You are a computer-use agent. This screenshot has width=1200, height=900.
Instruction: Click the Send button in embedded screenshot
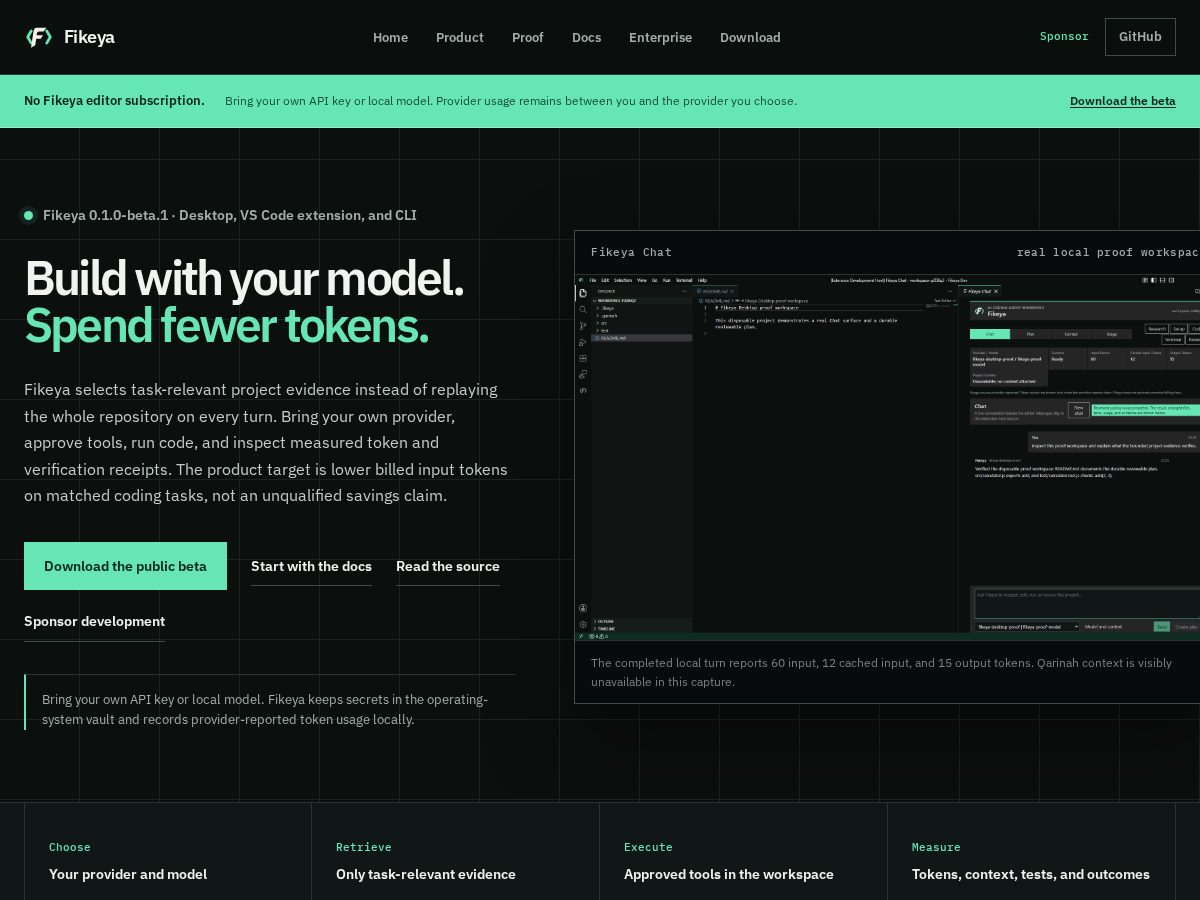click(x=1161, y=627)
